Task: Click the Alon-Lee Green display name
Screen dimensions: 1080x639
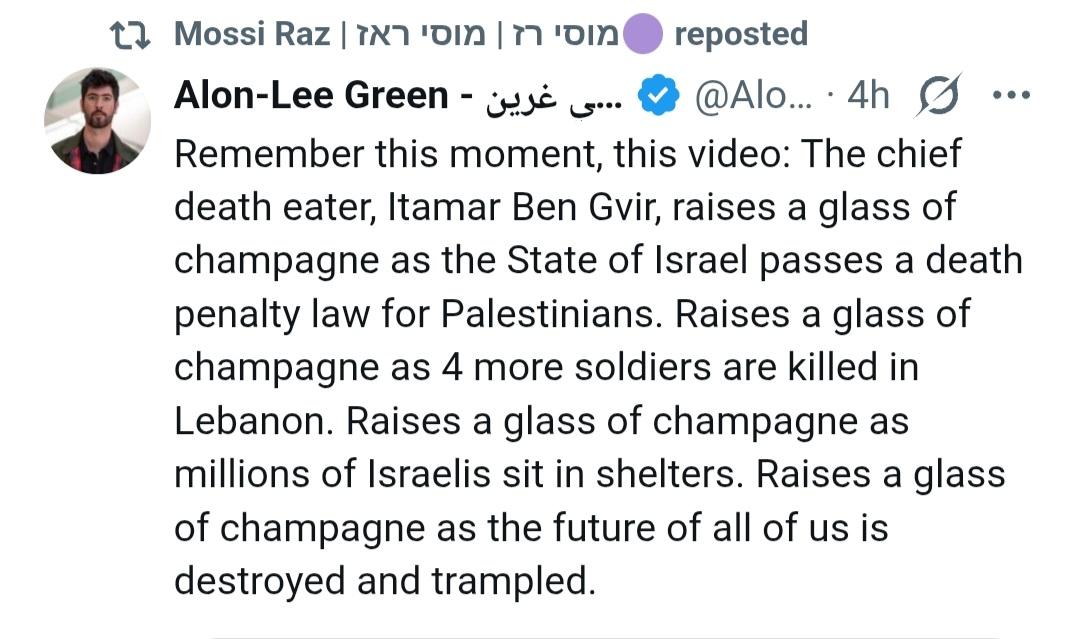Action: click(x=310, y=96)
